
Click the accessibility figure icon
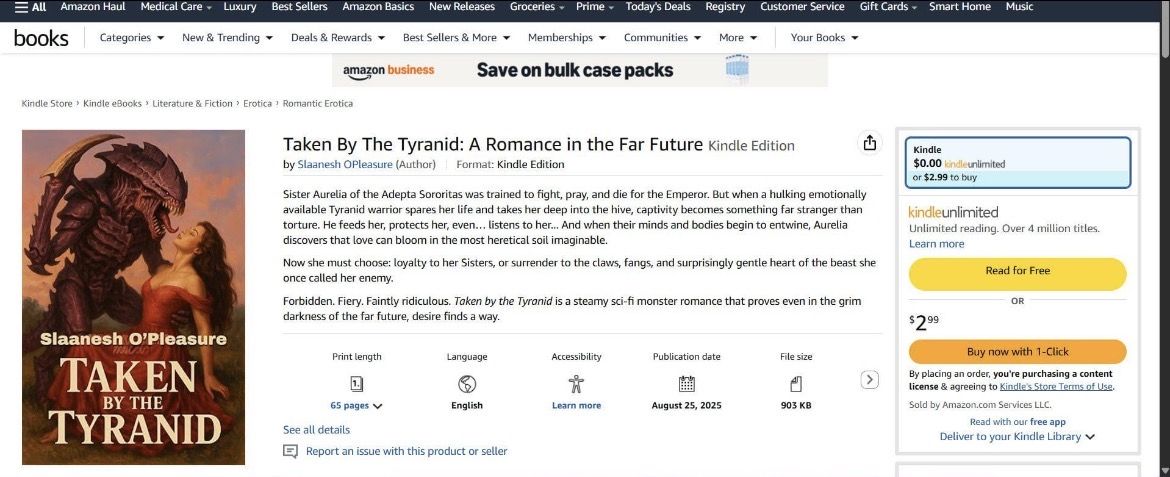[x=576, y=384]
